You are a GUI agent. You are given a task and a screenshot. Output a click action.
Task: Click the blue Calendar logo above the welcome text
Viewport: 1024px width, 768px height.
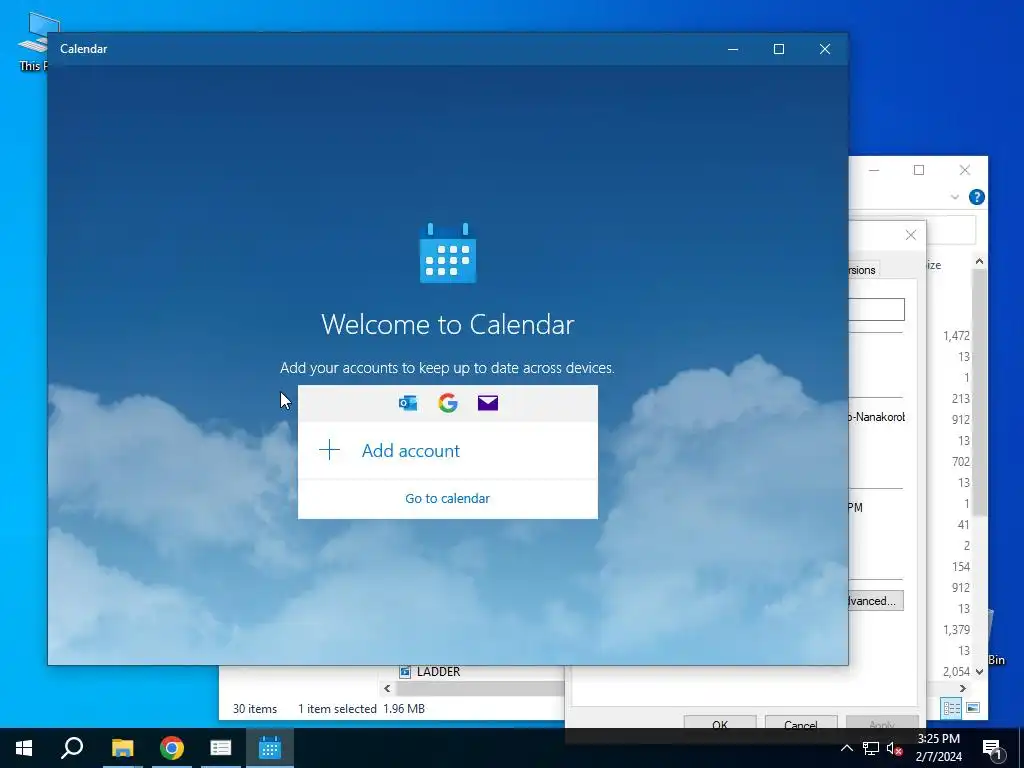[448, 253]
